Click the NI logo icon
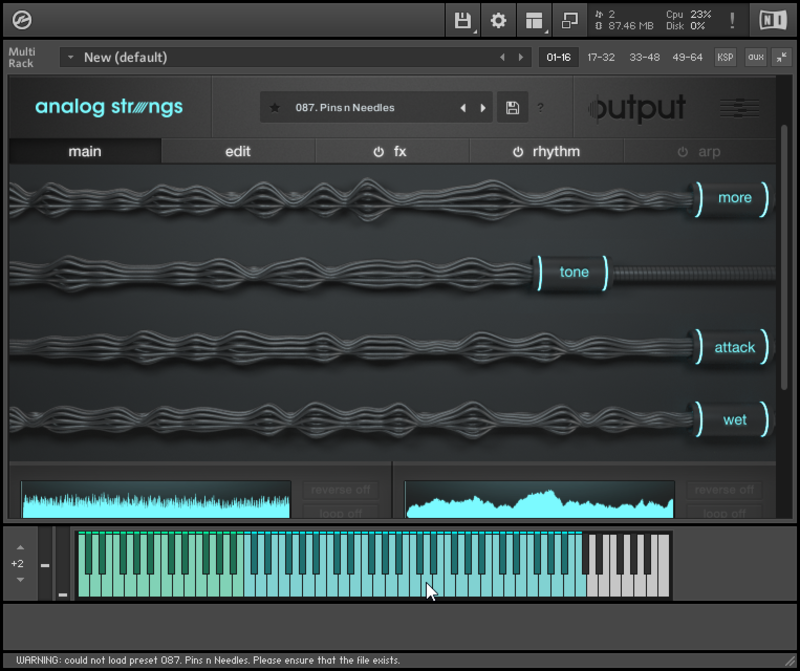This screenshot has width=800, height=671. pos(772,20)
